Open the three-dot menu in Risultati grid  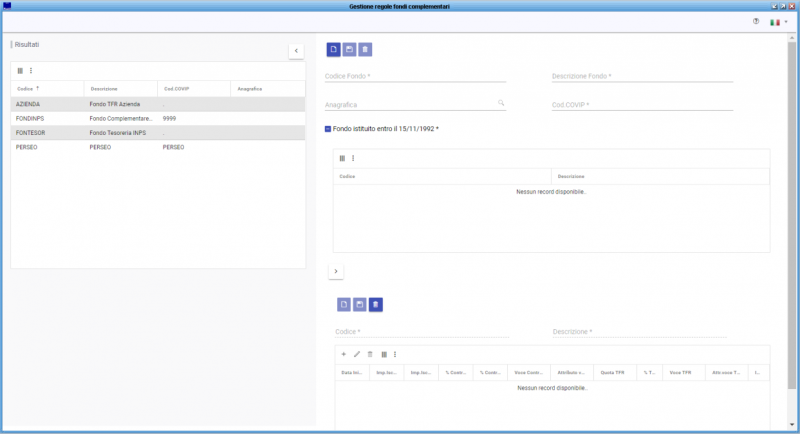click(31, 71)
